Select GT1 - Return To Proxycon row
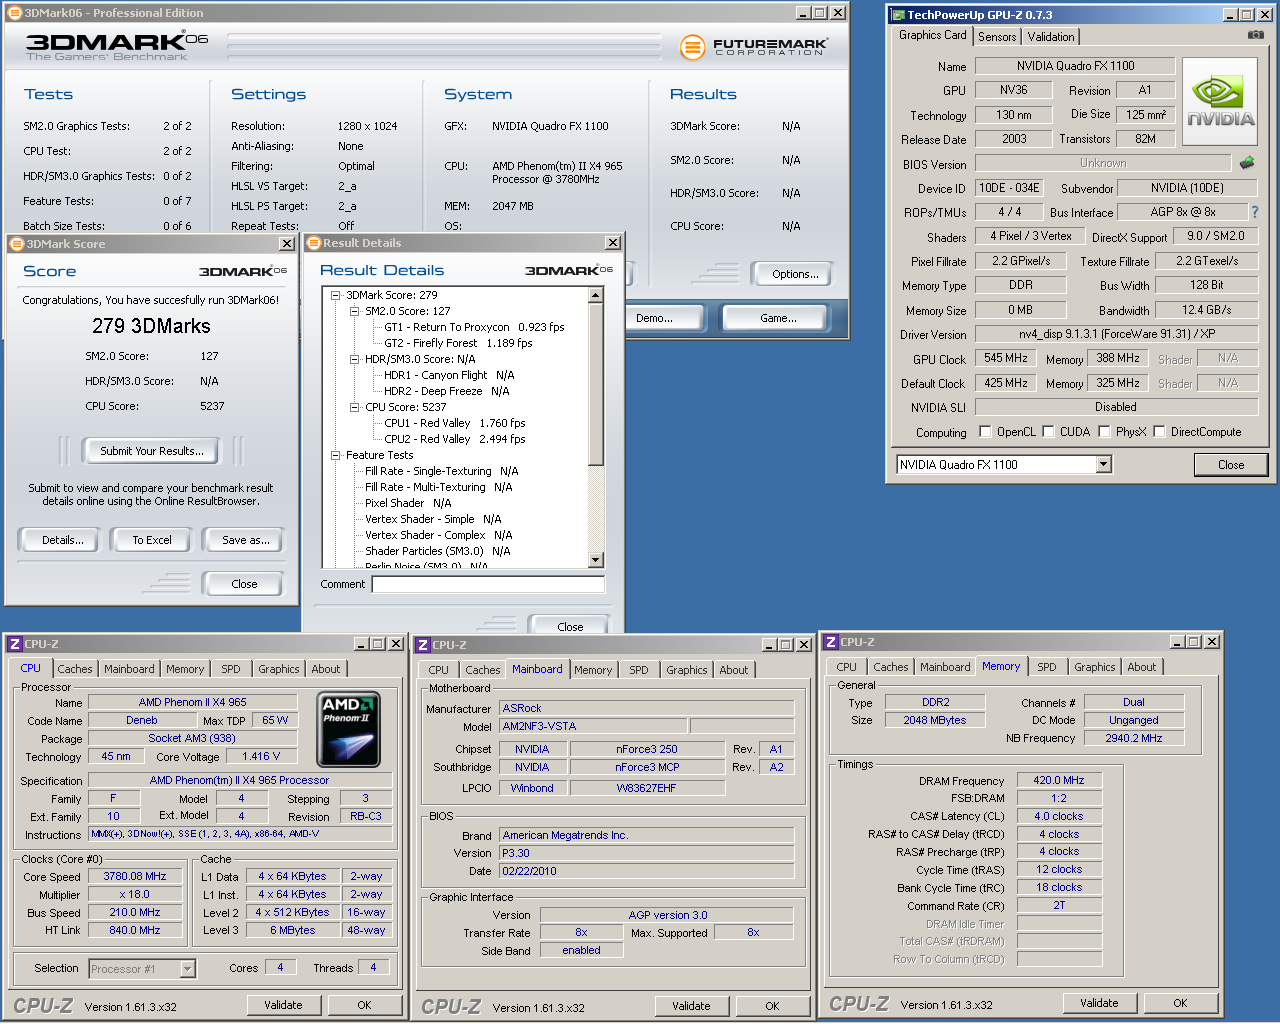Image resolution: width=1280 pixels, height=1024 pixels. [474, 327]
